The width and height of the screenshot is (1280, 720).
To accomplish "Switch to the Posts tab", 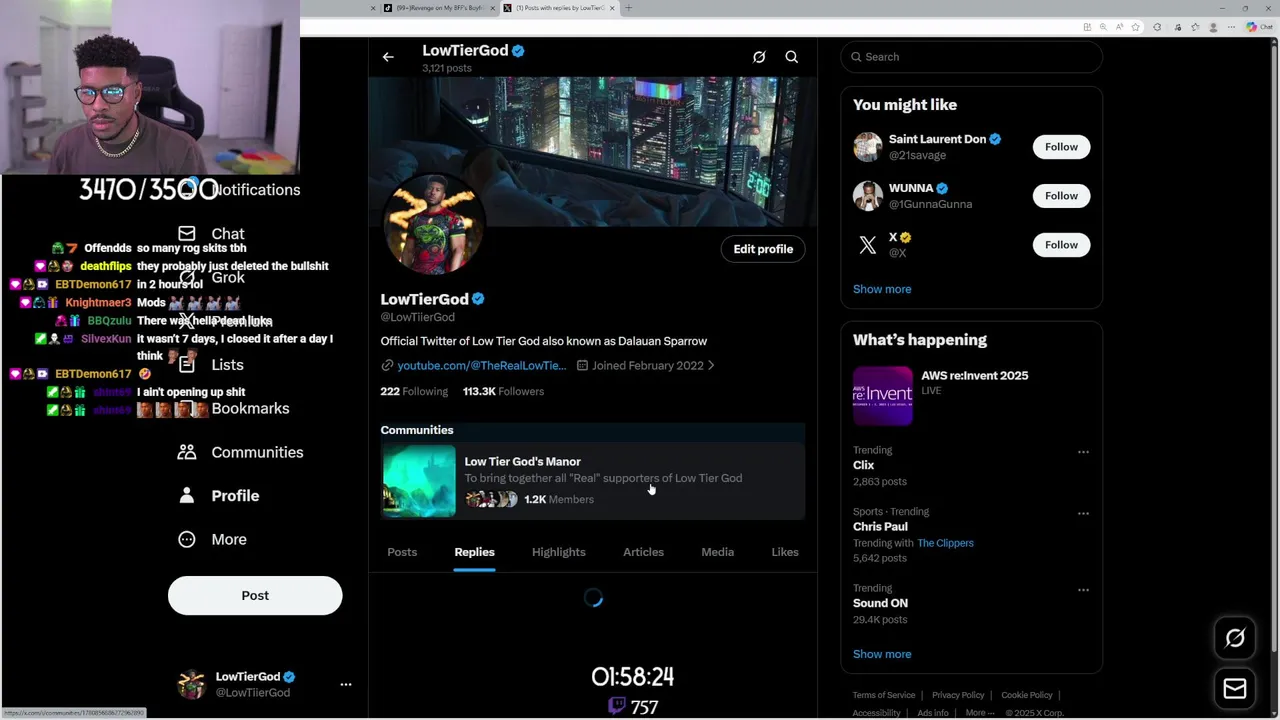I will pos(402,552).
